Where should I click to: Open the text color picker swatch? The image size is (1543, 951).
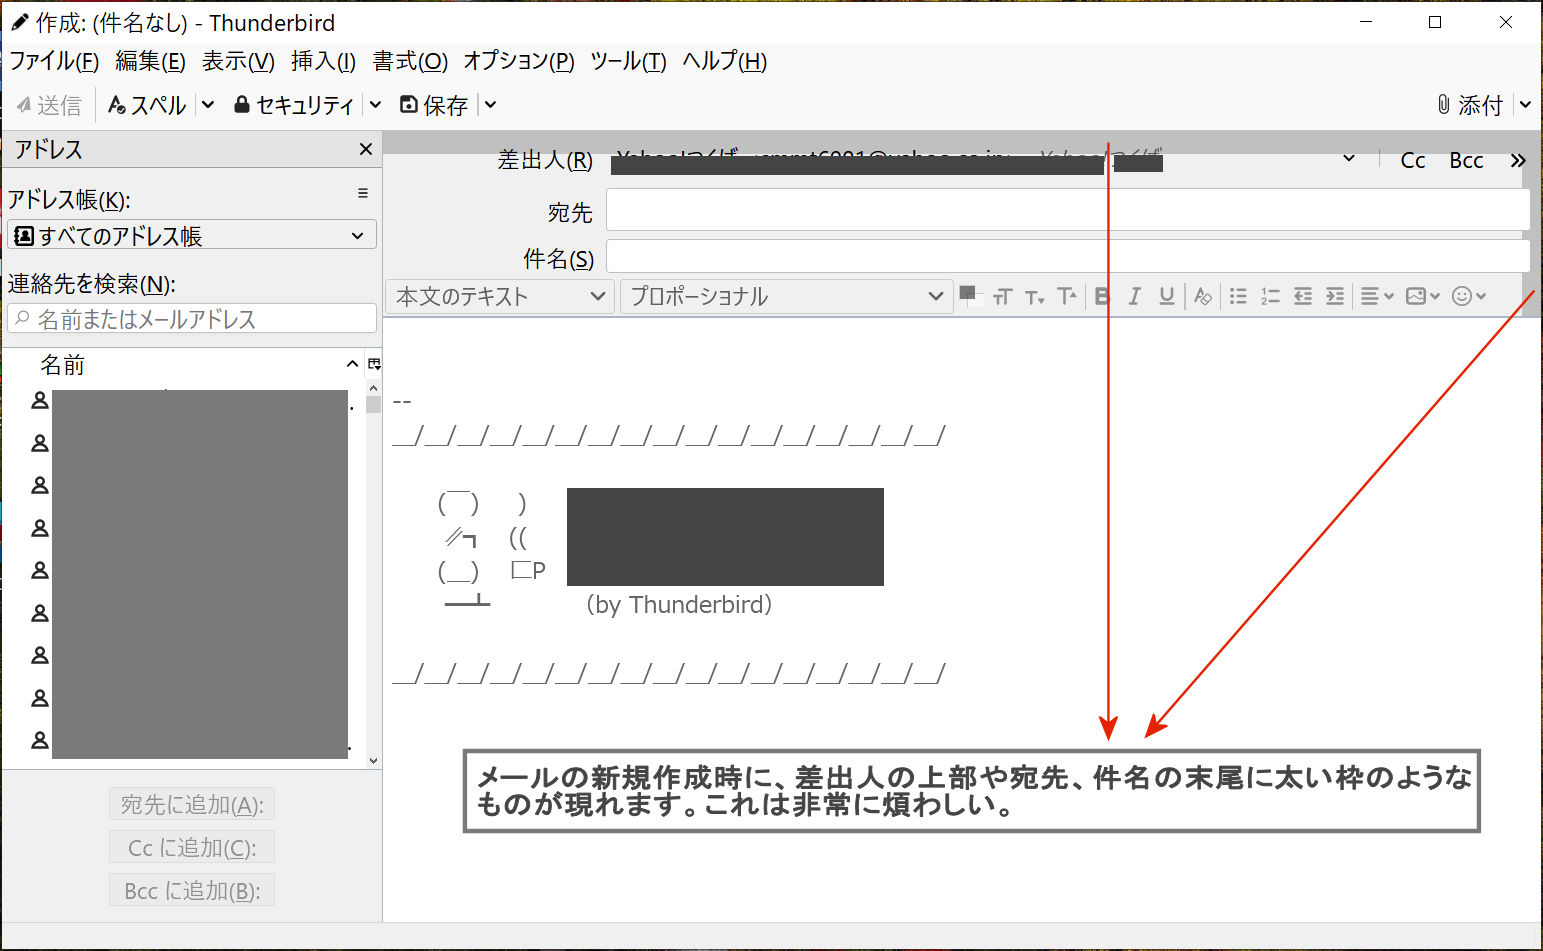coord(967,293)
